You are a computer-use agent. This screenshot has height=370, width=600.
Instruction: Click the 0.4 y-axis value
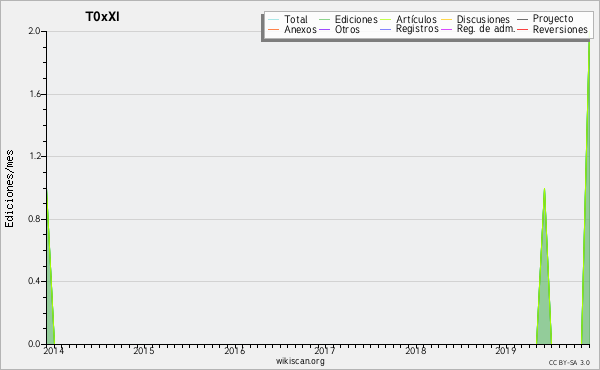(x=34, y=281)
